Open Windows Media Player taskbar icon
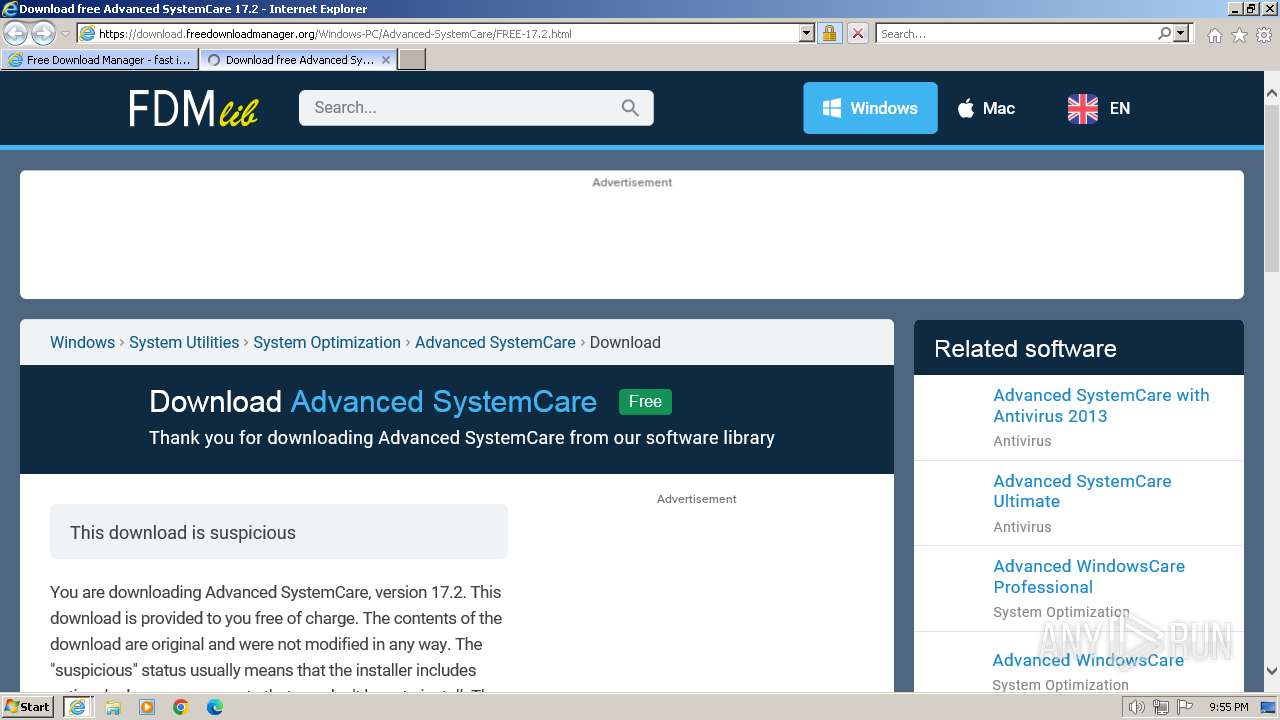 point(146,707)
